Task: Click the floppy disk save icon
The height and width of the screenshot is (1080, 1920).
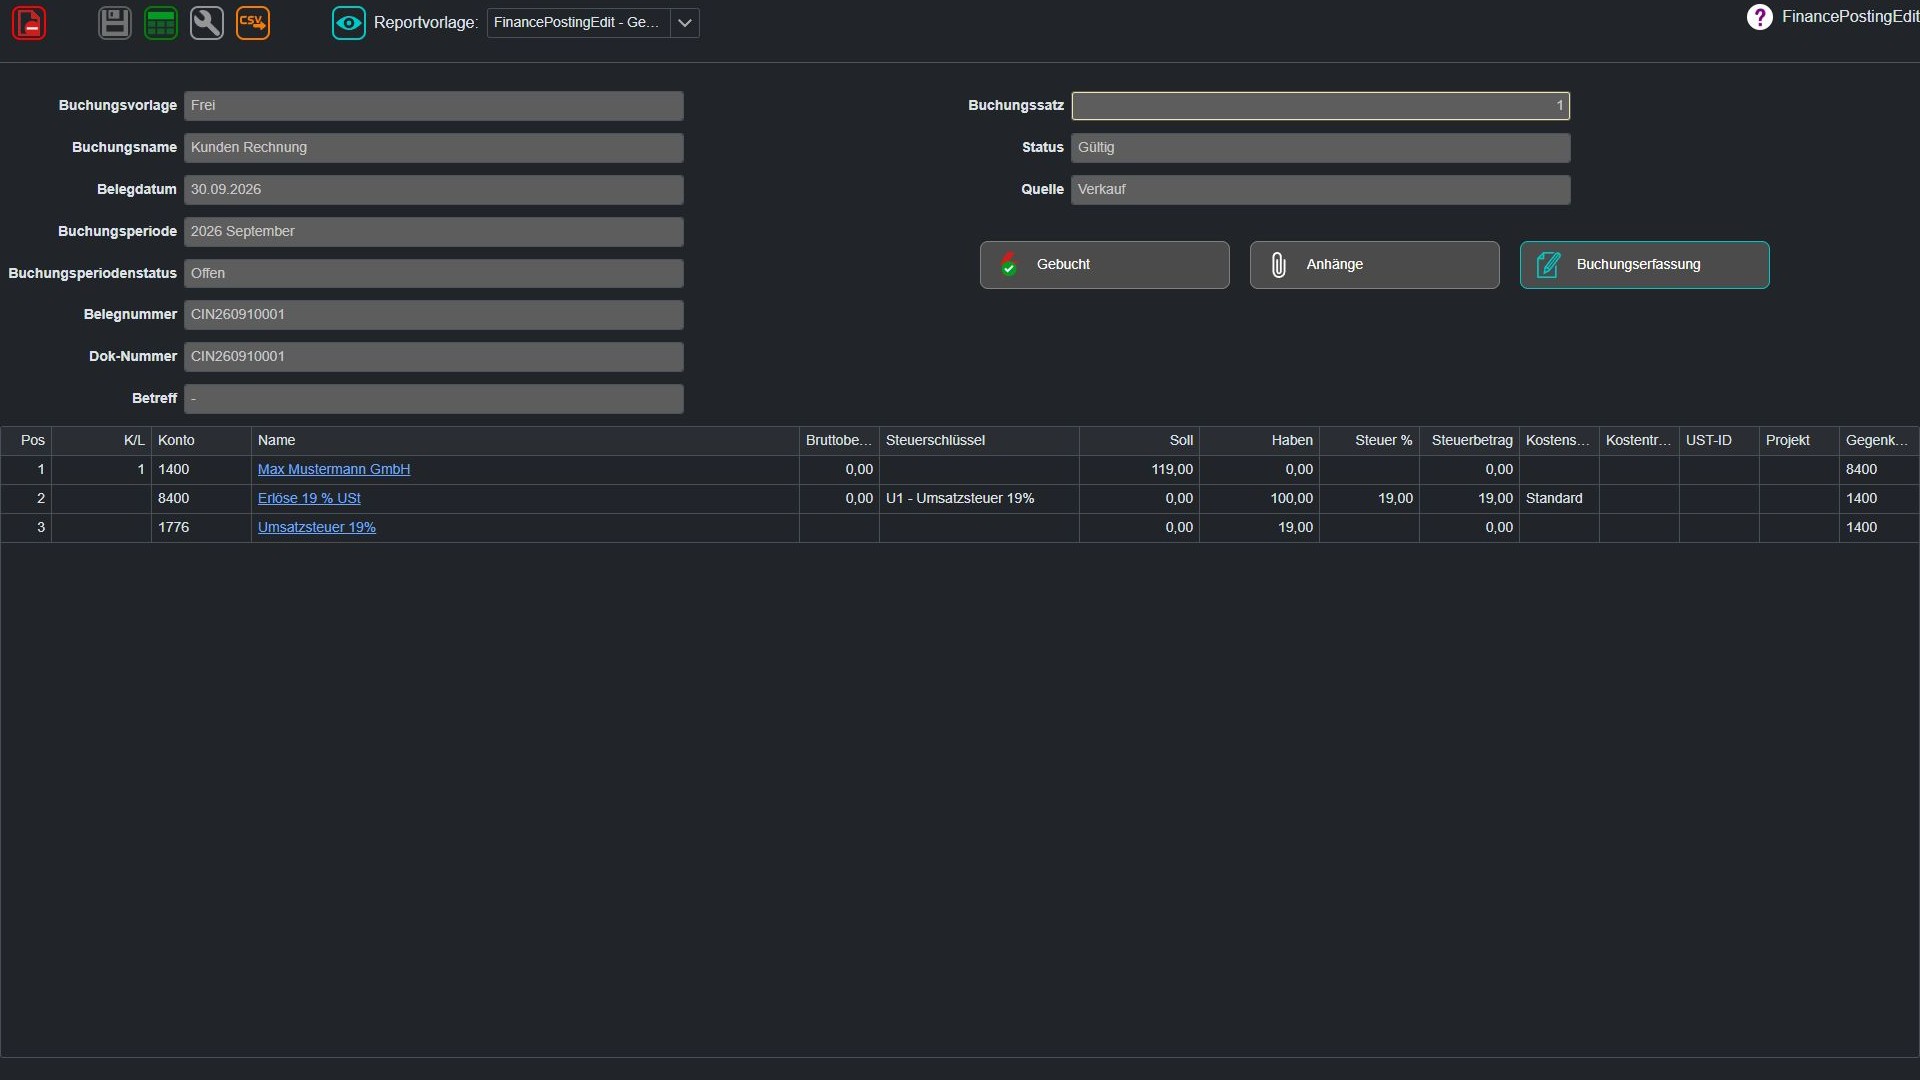Action: [x=115, y=23]
